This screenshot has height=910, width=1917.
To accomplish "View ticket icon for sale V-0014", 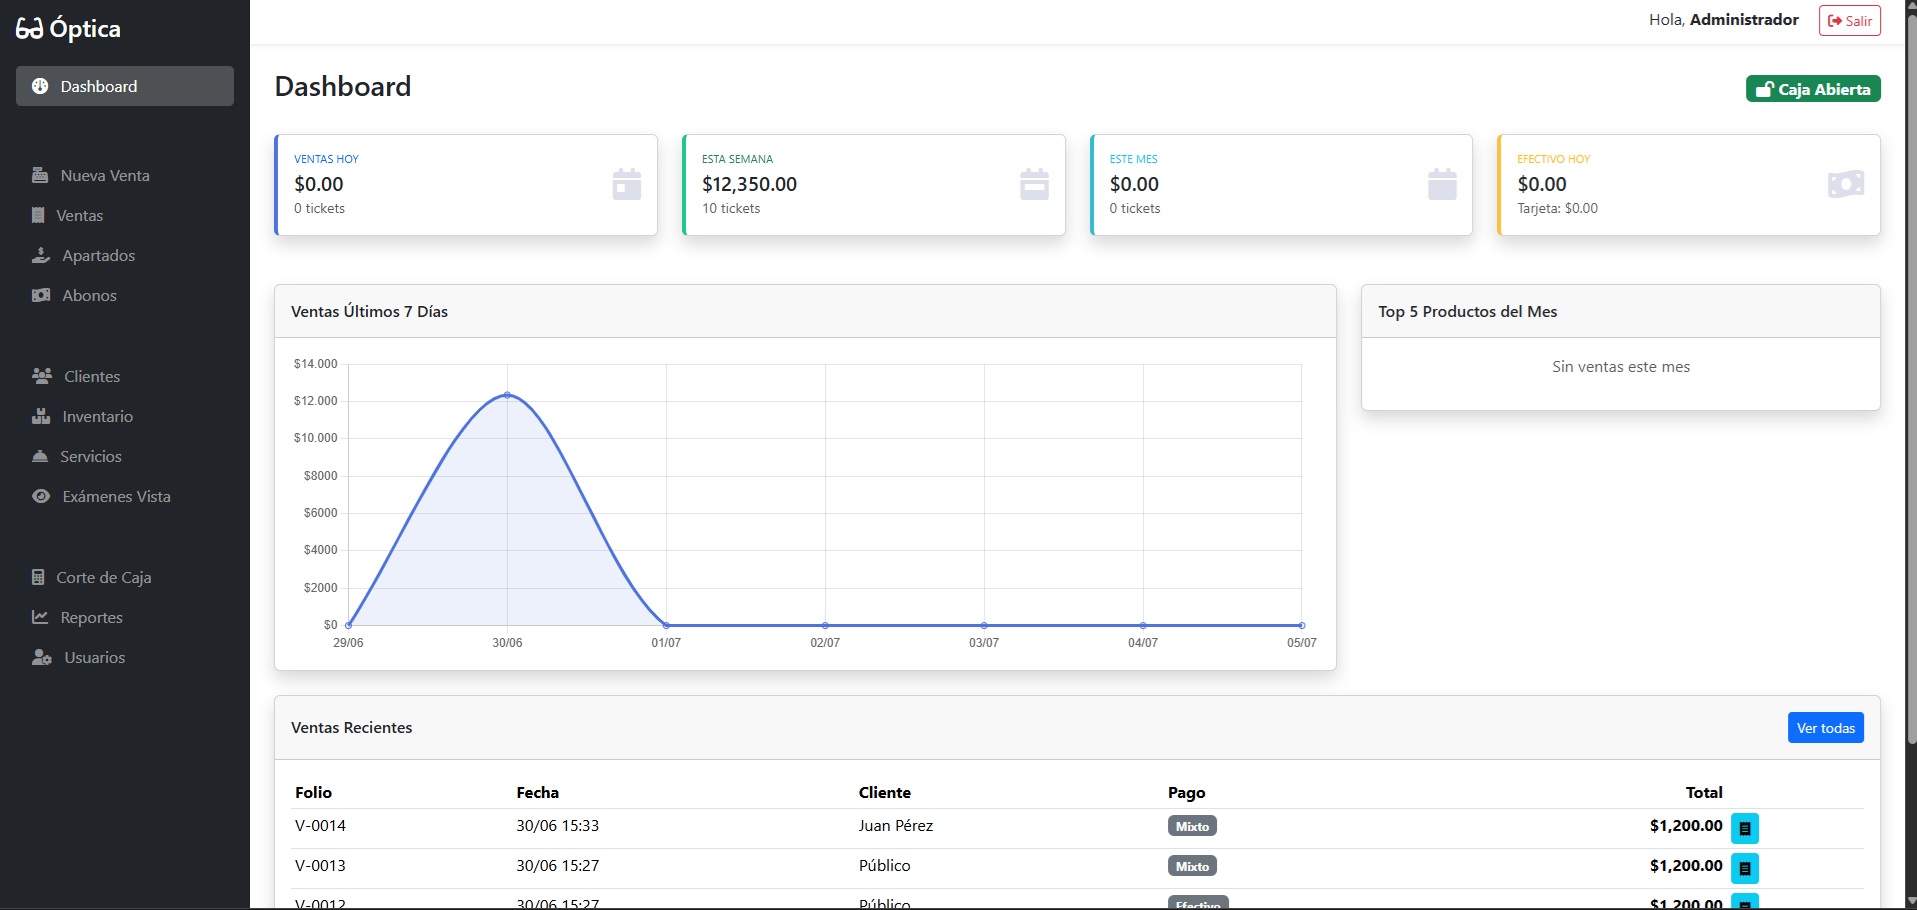I will [x=1745, y=828].
